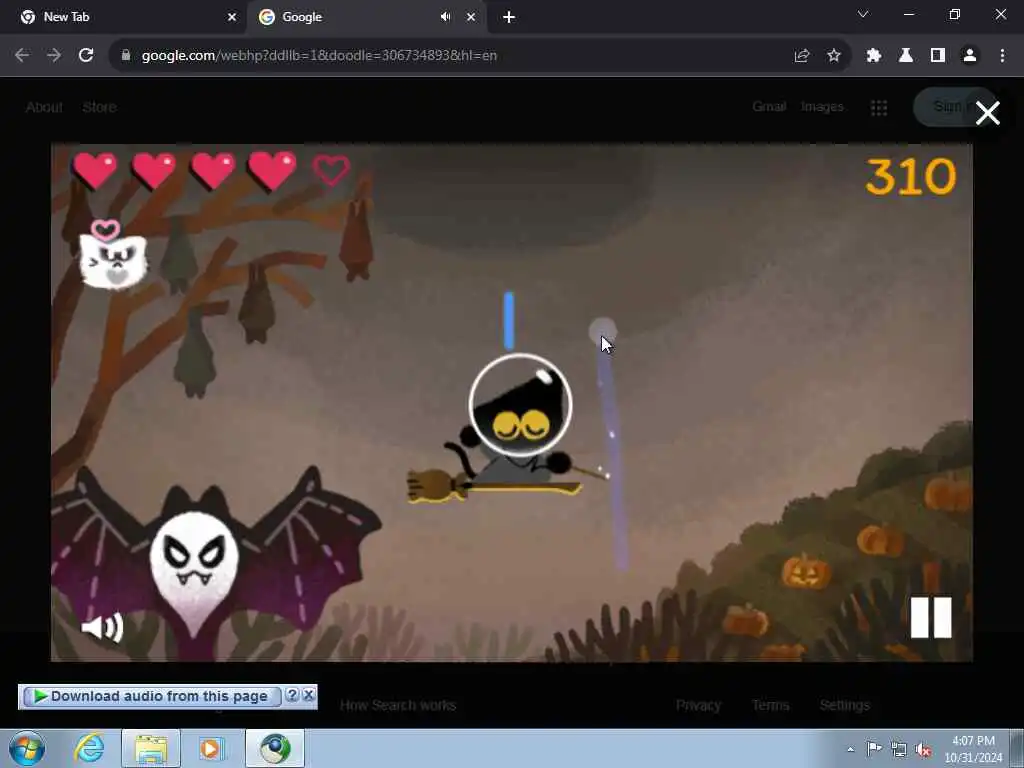Dismiss the download audio bar
The image size is (1024, 768).
pyautogui.click(x=308, y=695)
